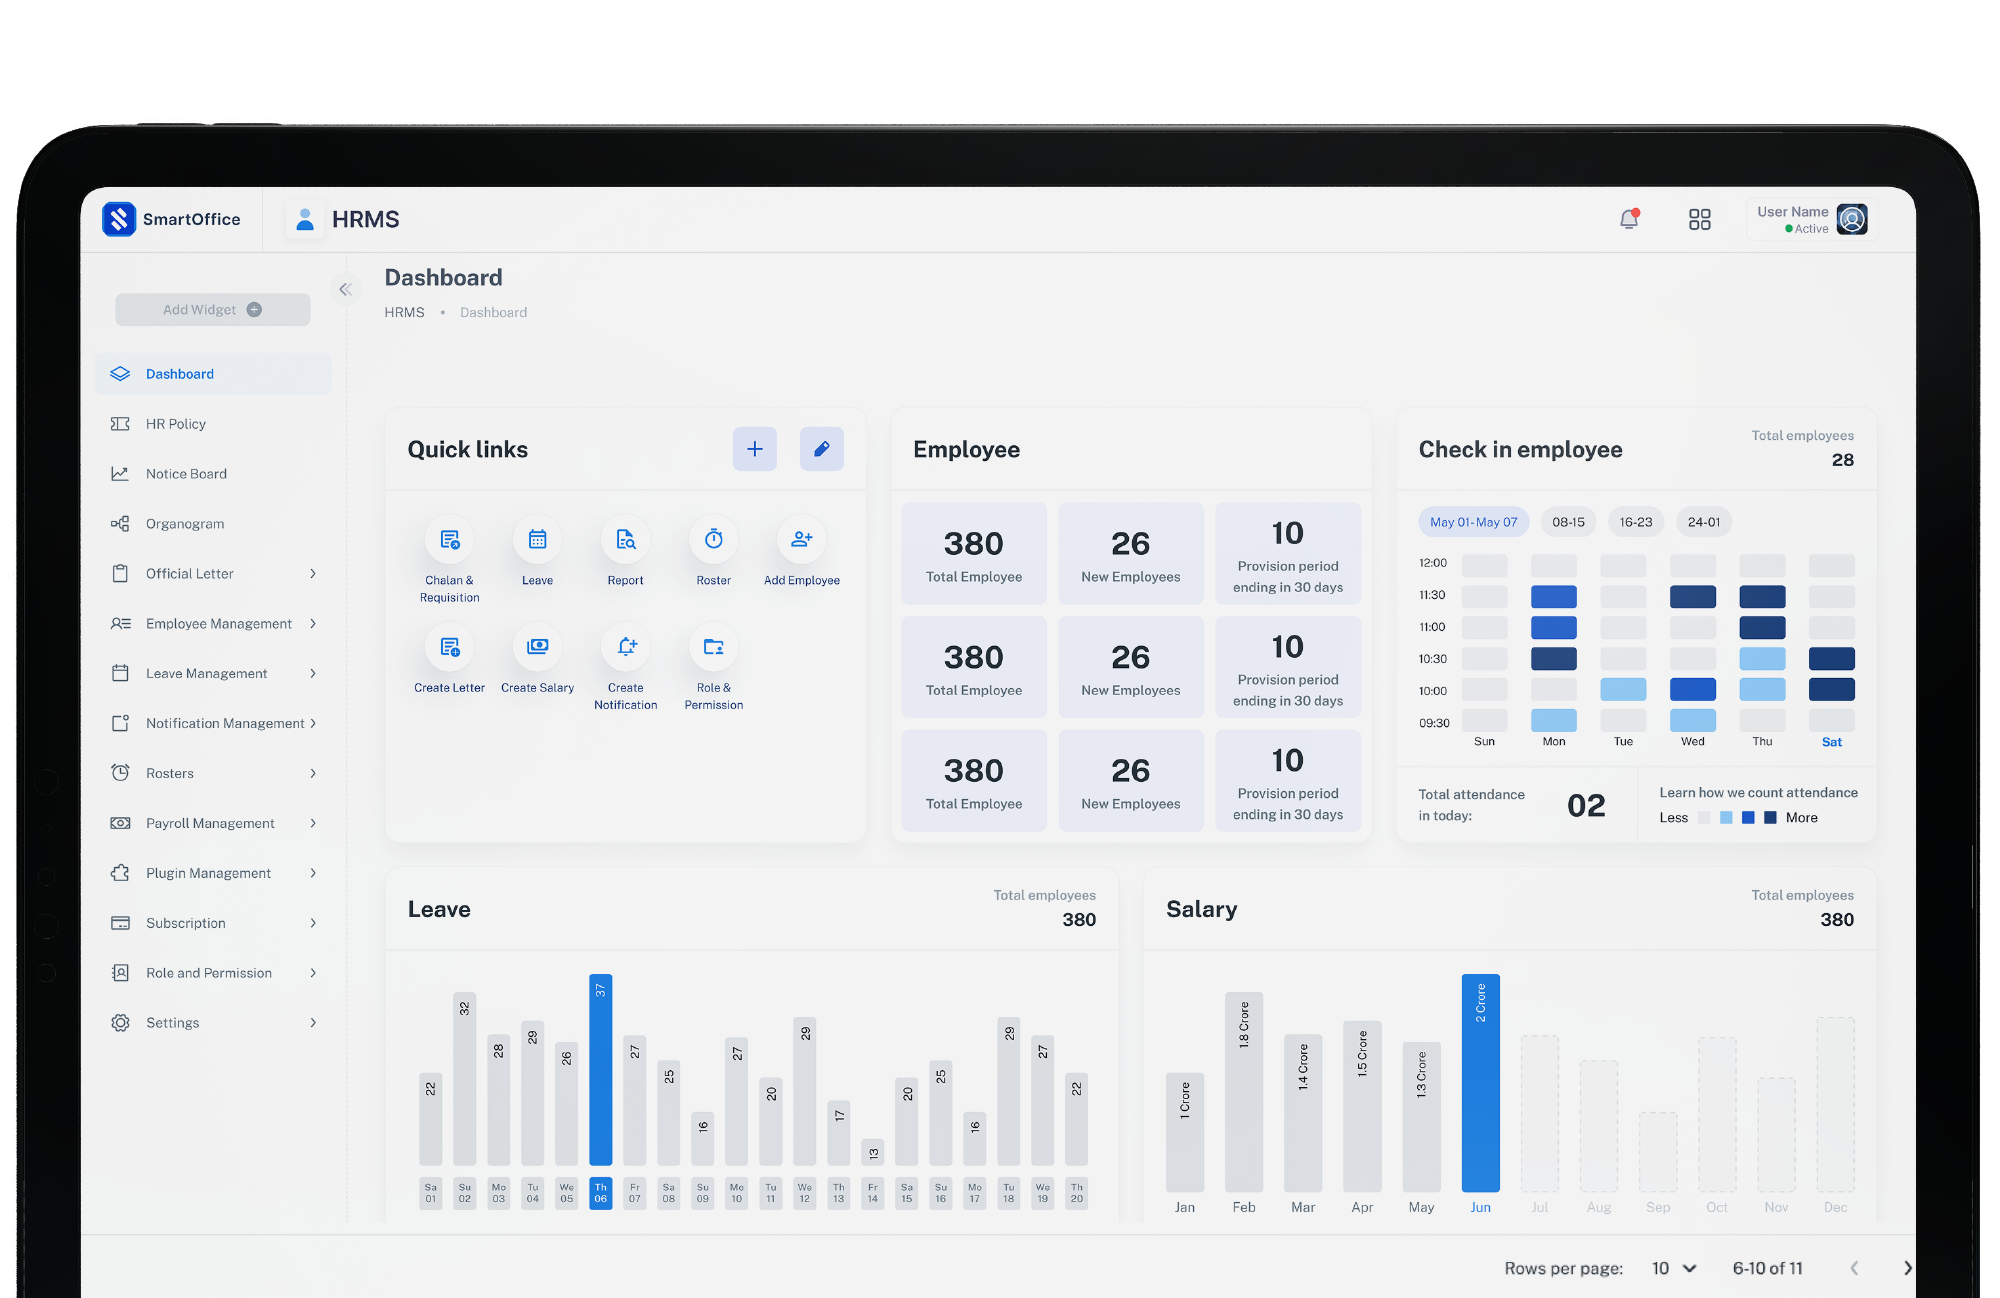
Task: Open Create Salary quick link icon
Action: point(537,647)
